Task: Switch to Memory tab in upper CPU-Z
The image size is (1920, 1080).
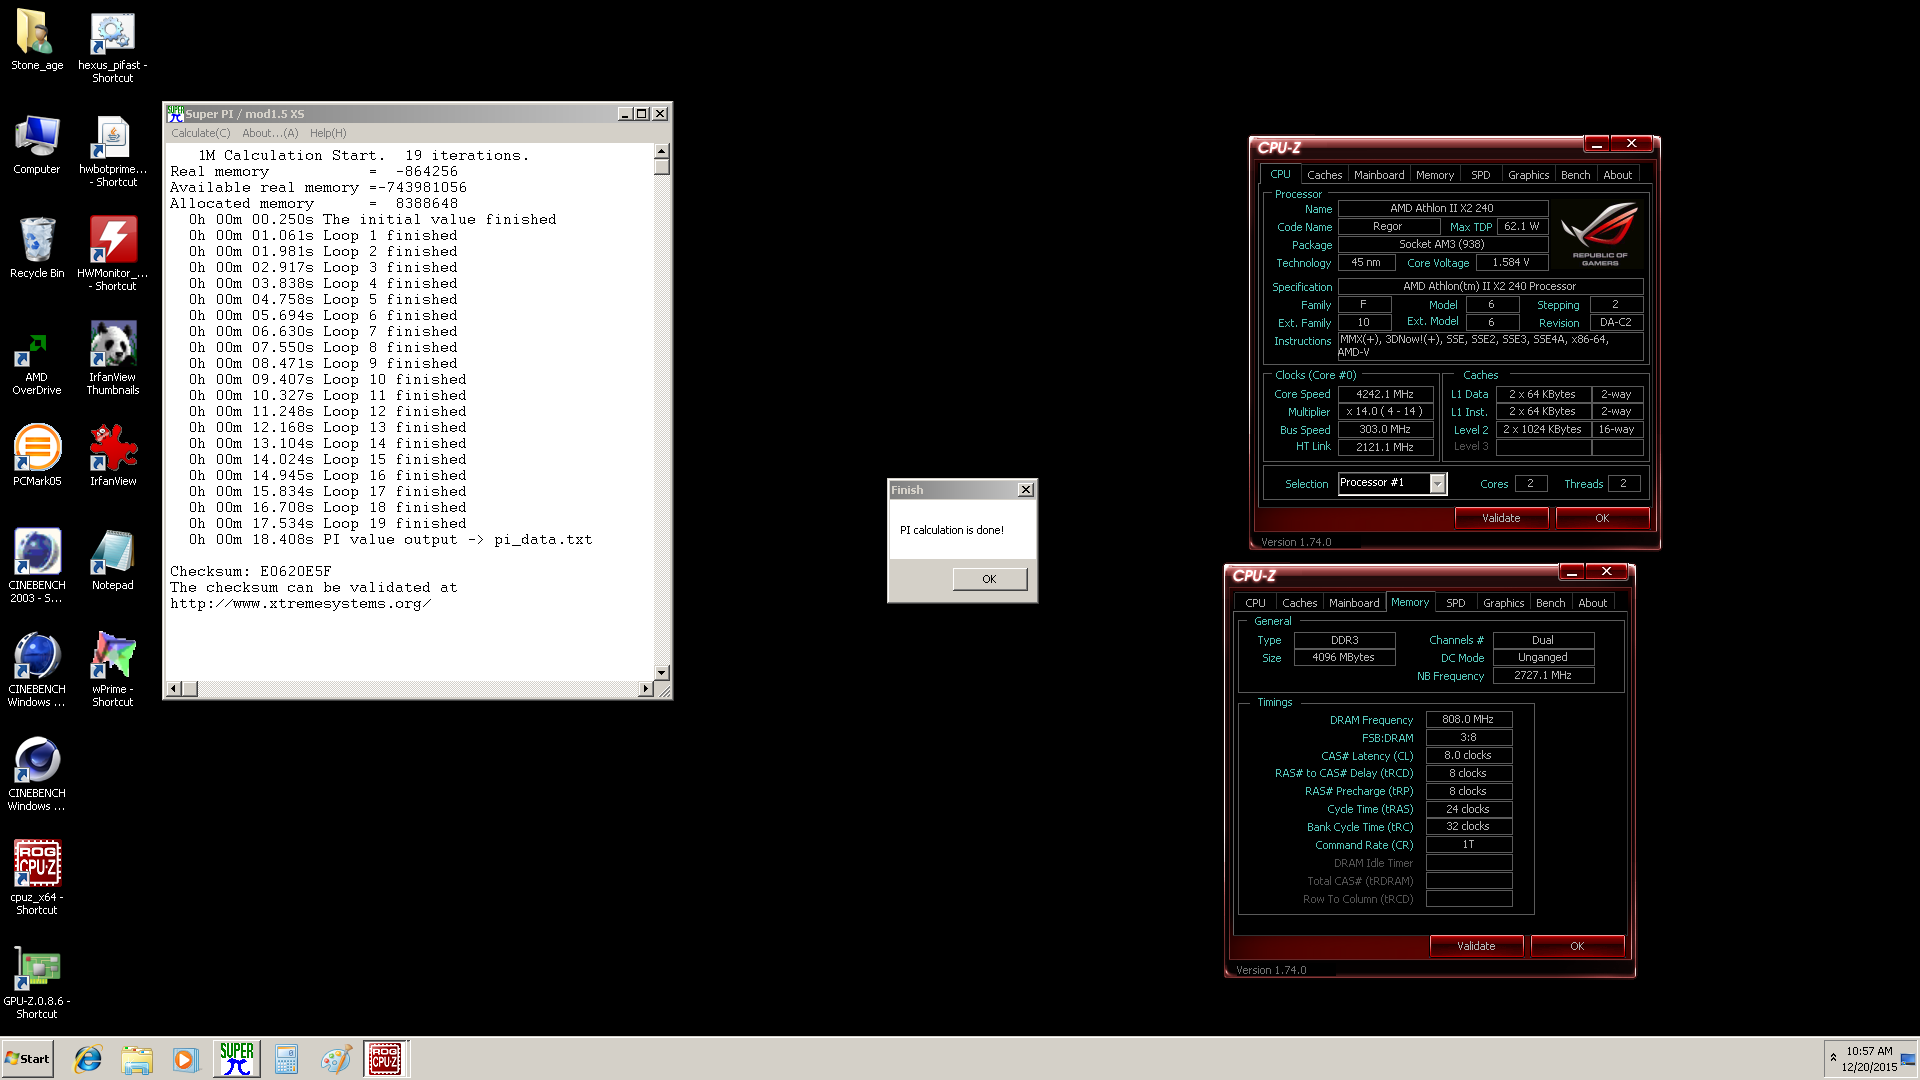Action: pyautogui.click(x=1435, y=175)
